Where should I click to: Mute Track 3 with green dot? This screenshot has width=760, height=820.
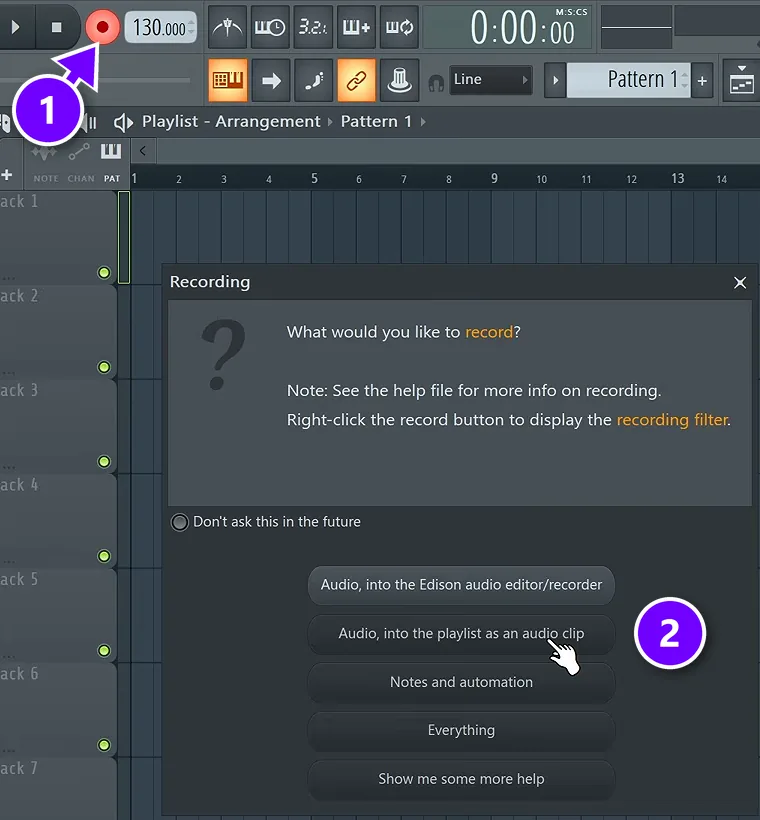coord(104,461)
